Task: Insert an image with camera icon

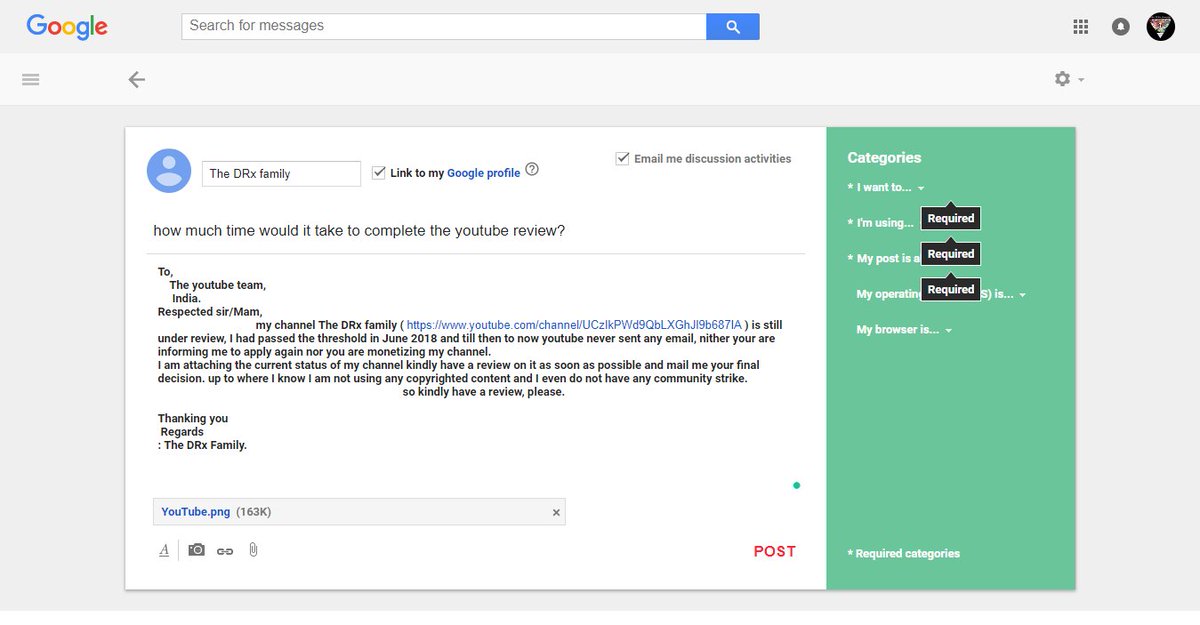Action: pos(197,550)
